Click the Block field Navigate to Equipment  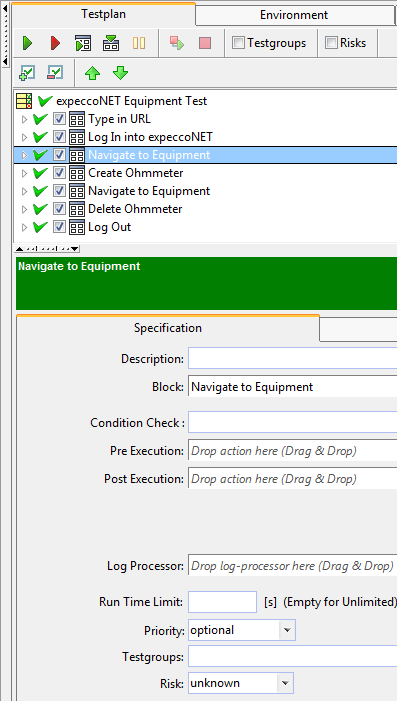click(x=292, y=387)
